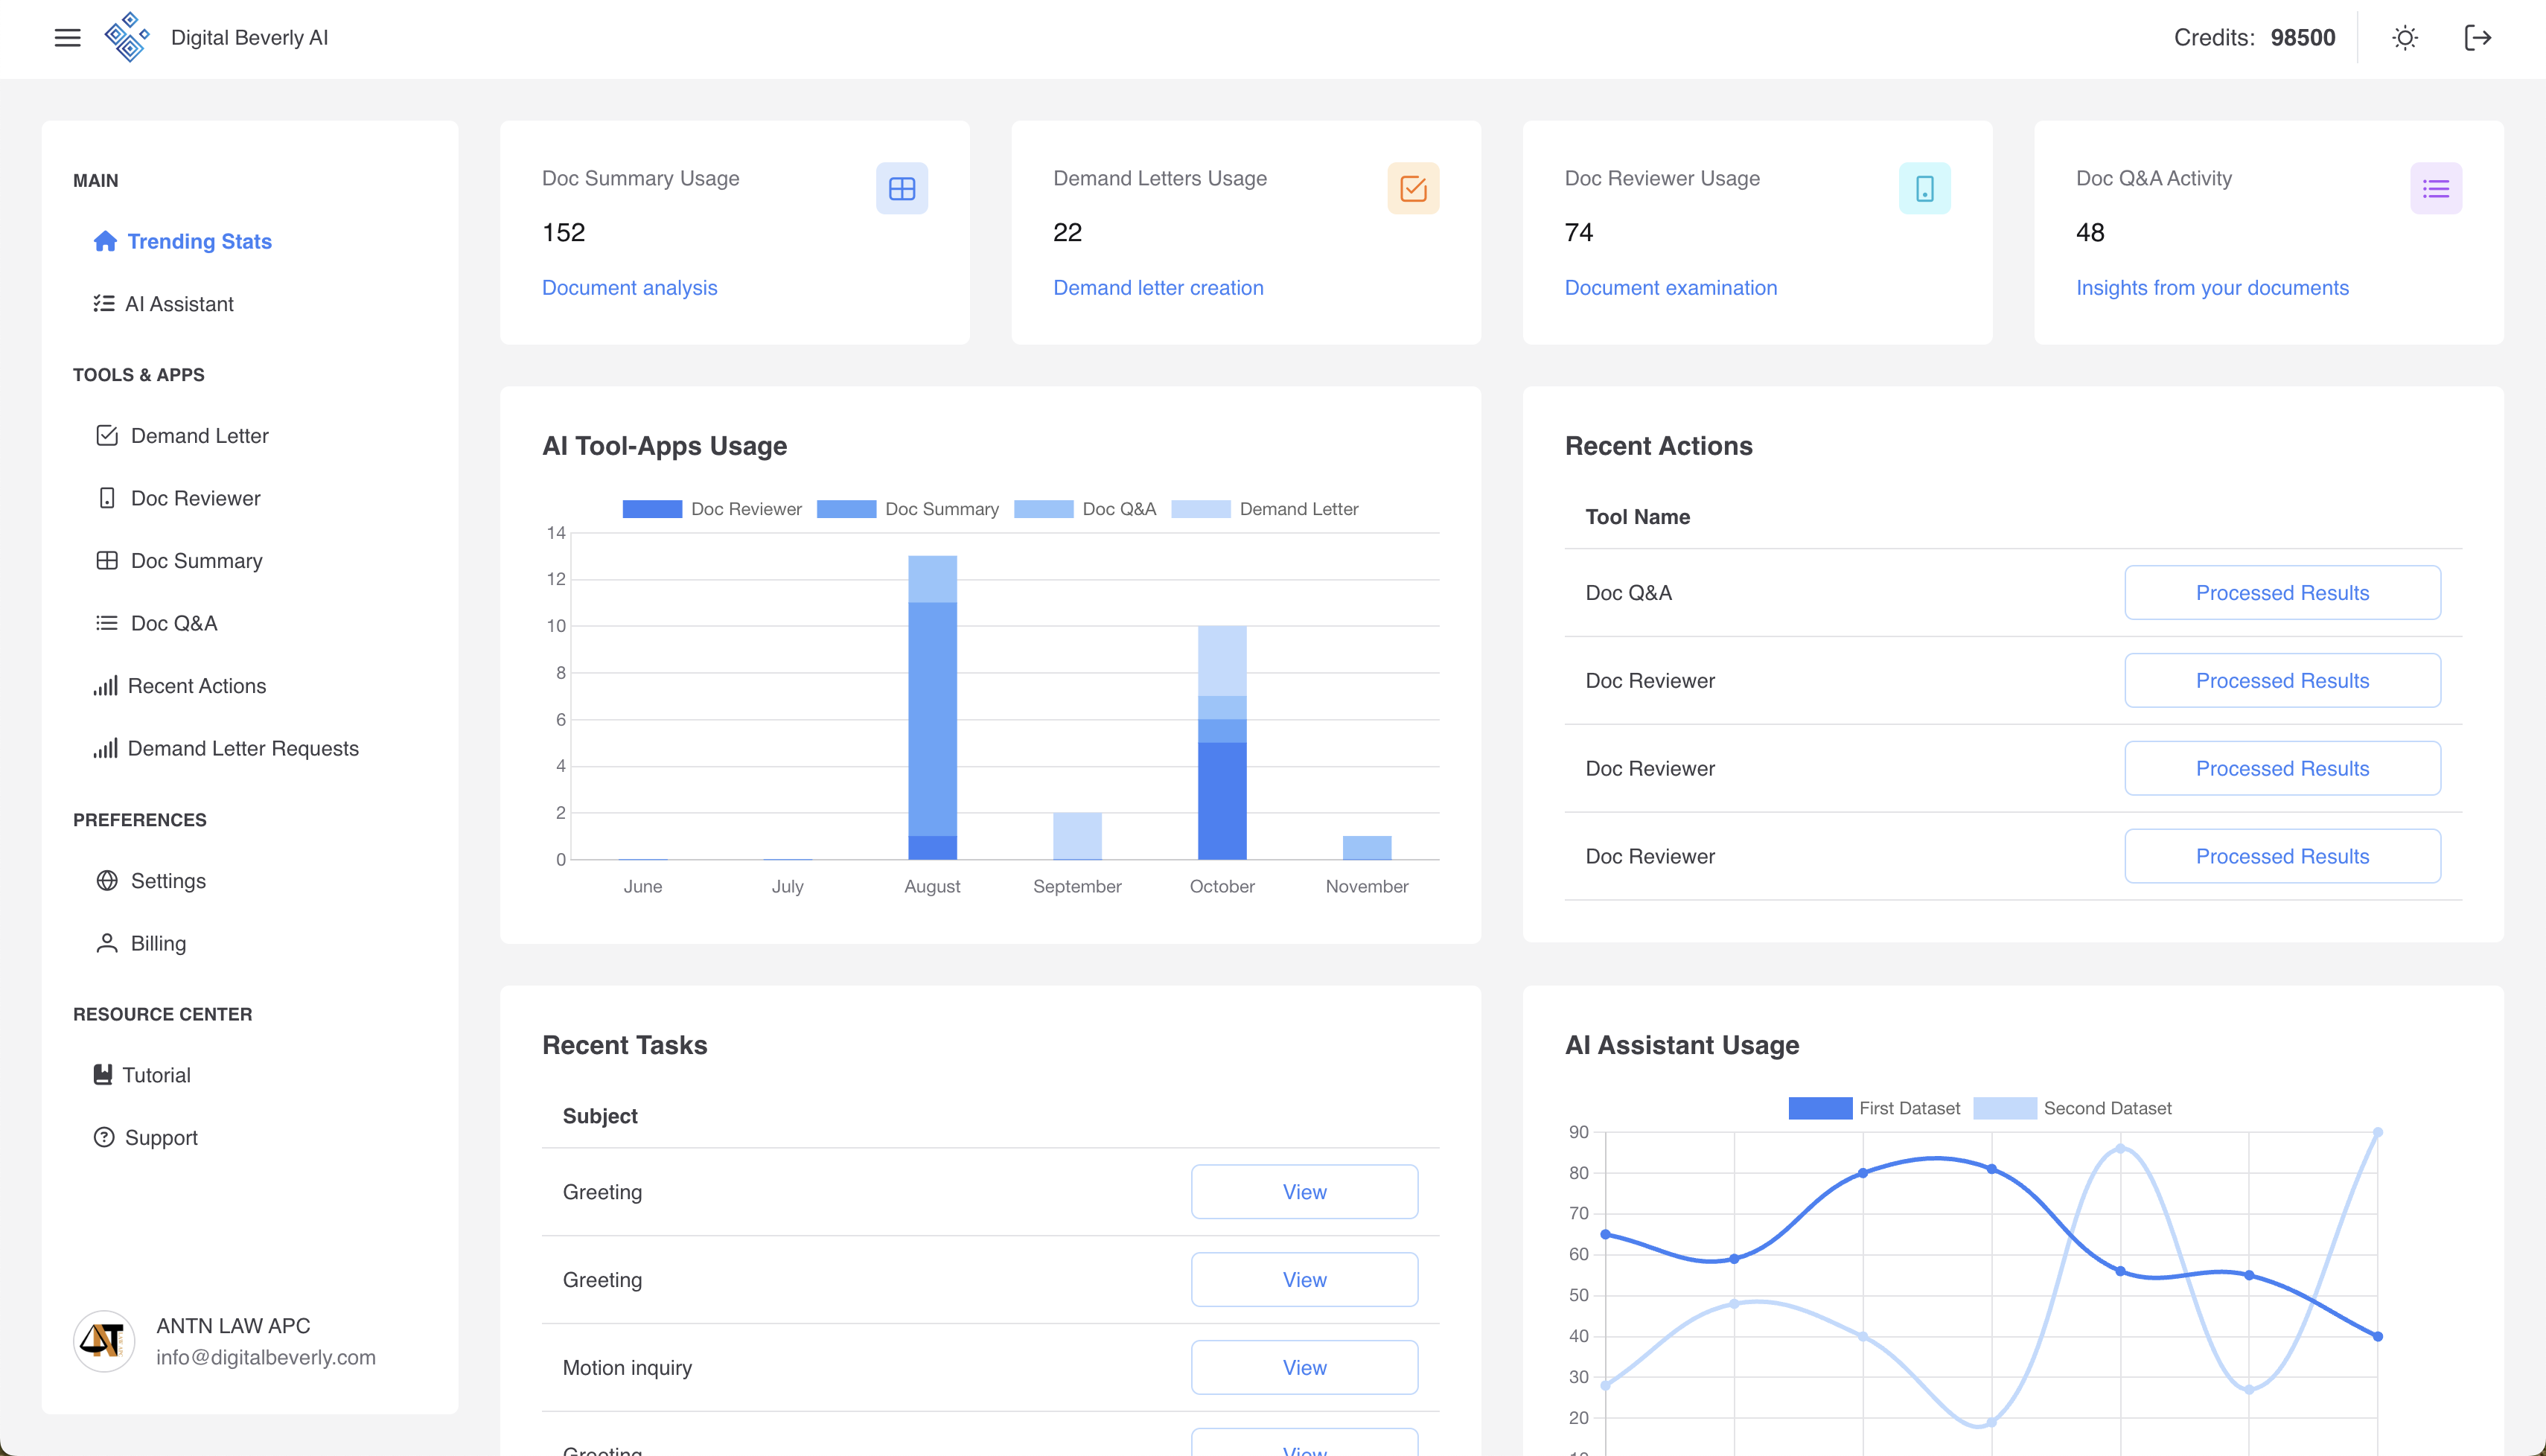Open Trending Stats in the sidebar
The image size is (2546, 1456).
pyautogui.click(x=199, y=241)
